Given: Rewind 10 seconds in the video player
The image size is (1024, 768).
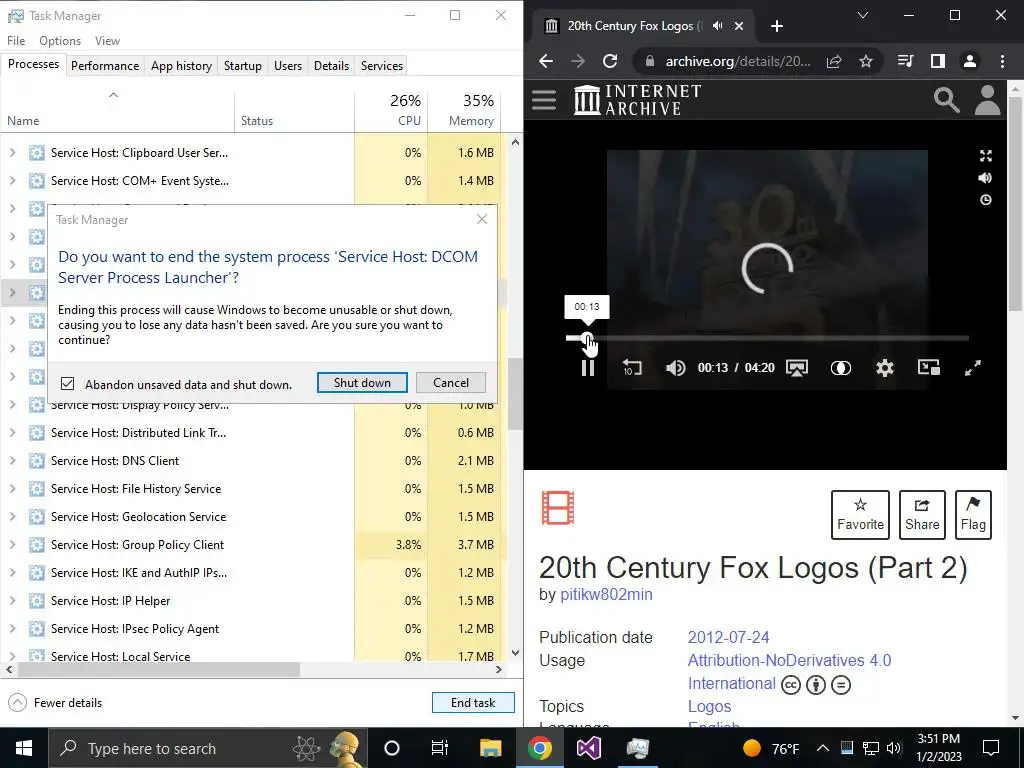Looking at the screenshot, I should point(632,368).
